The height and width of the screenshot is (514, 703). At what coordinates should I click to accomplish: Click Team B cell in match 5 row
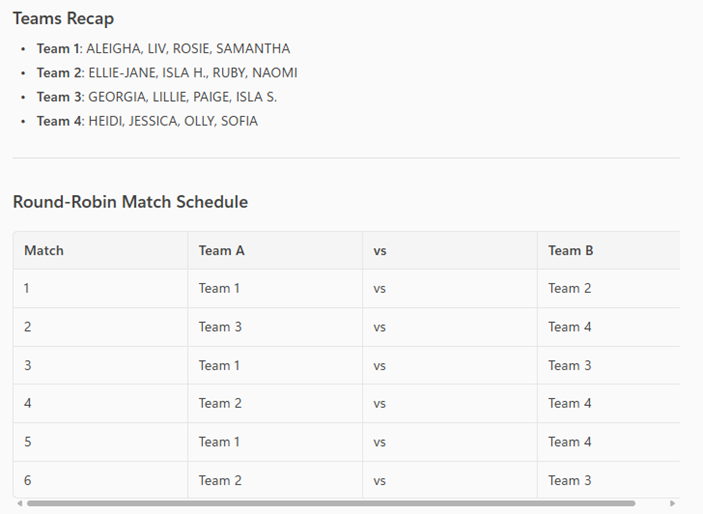point(569,442)
